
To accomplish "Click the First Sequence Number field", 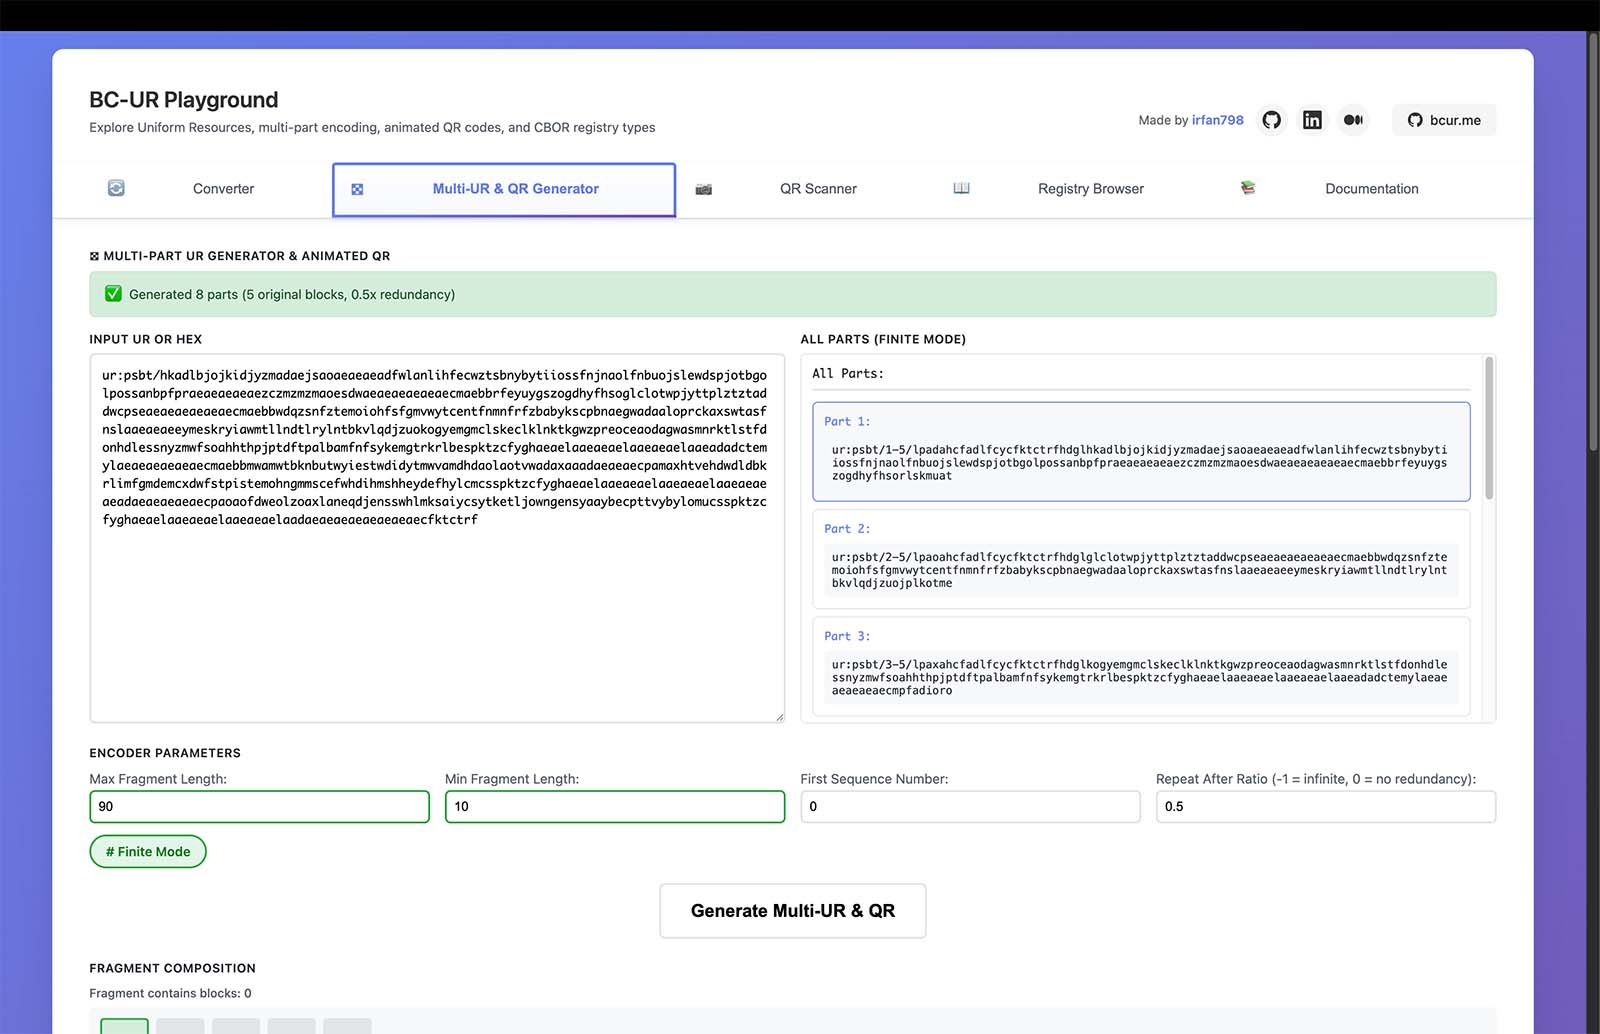I will pos(969,806).
